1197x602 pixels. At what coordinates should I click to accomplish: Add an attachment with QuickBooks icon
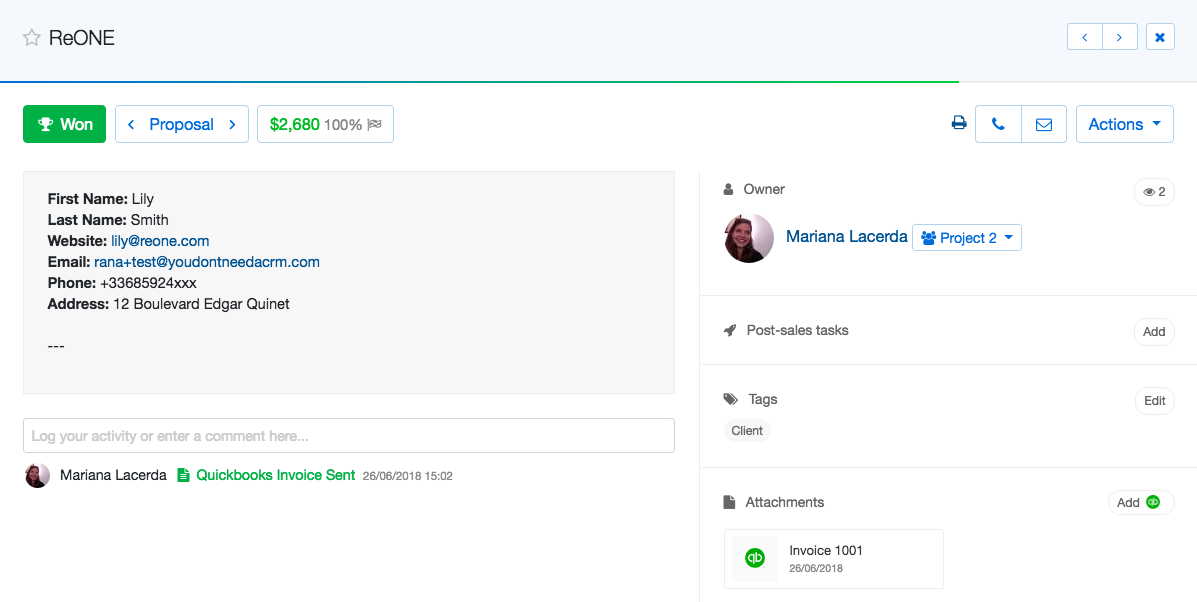1140,503
